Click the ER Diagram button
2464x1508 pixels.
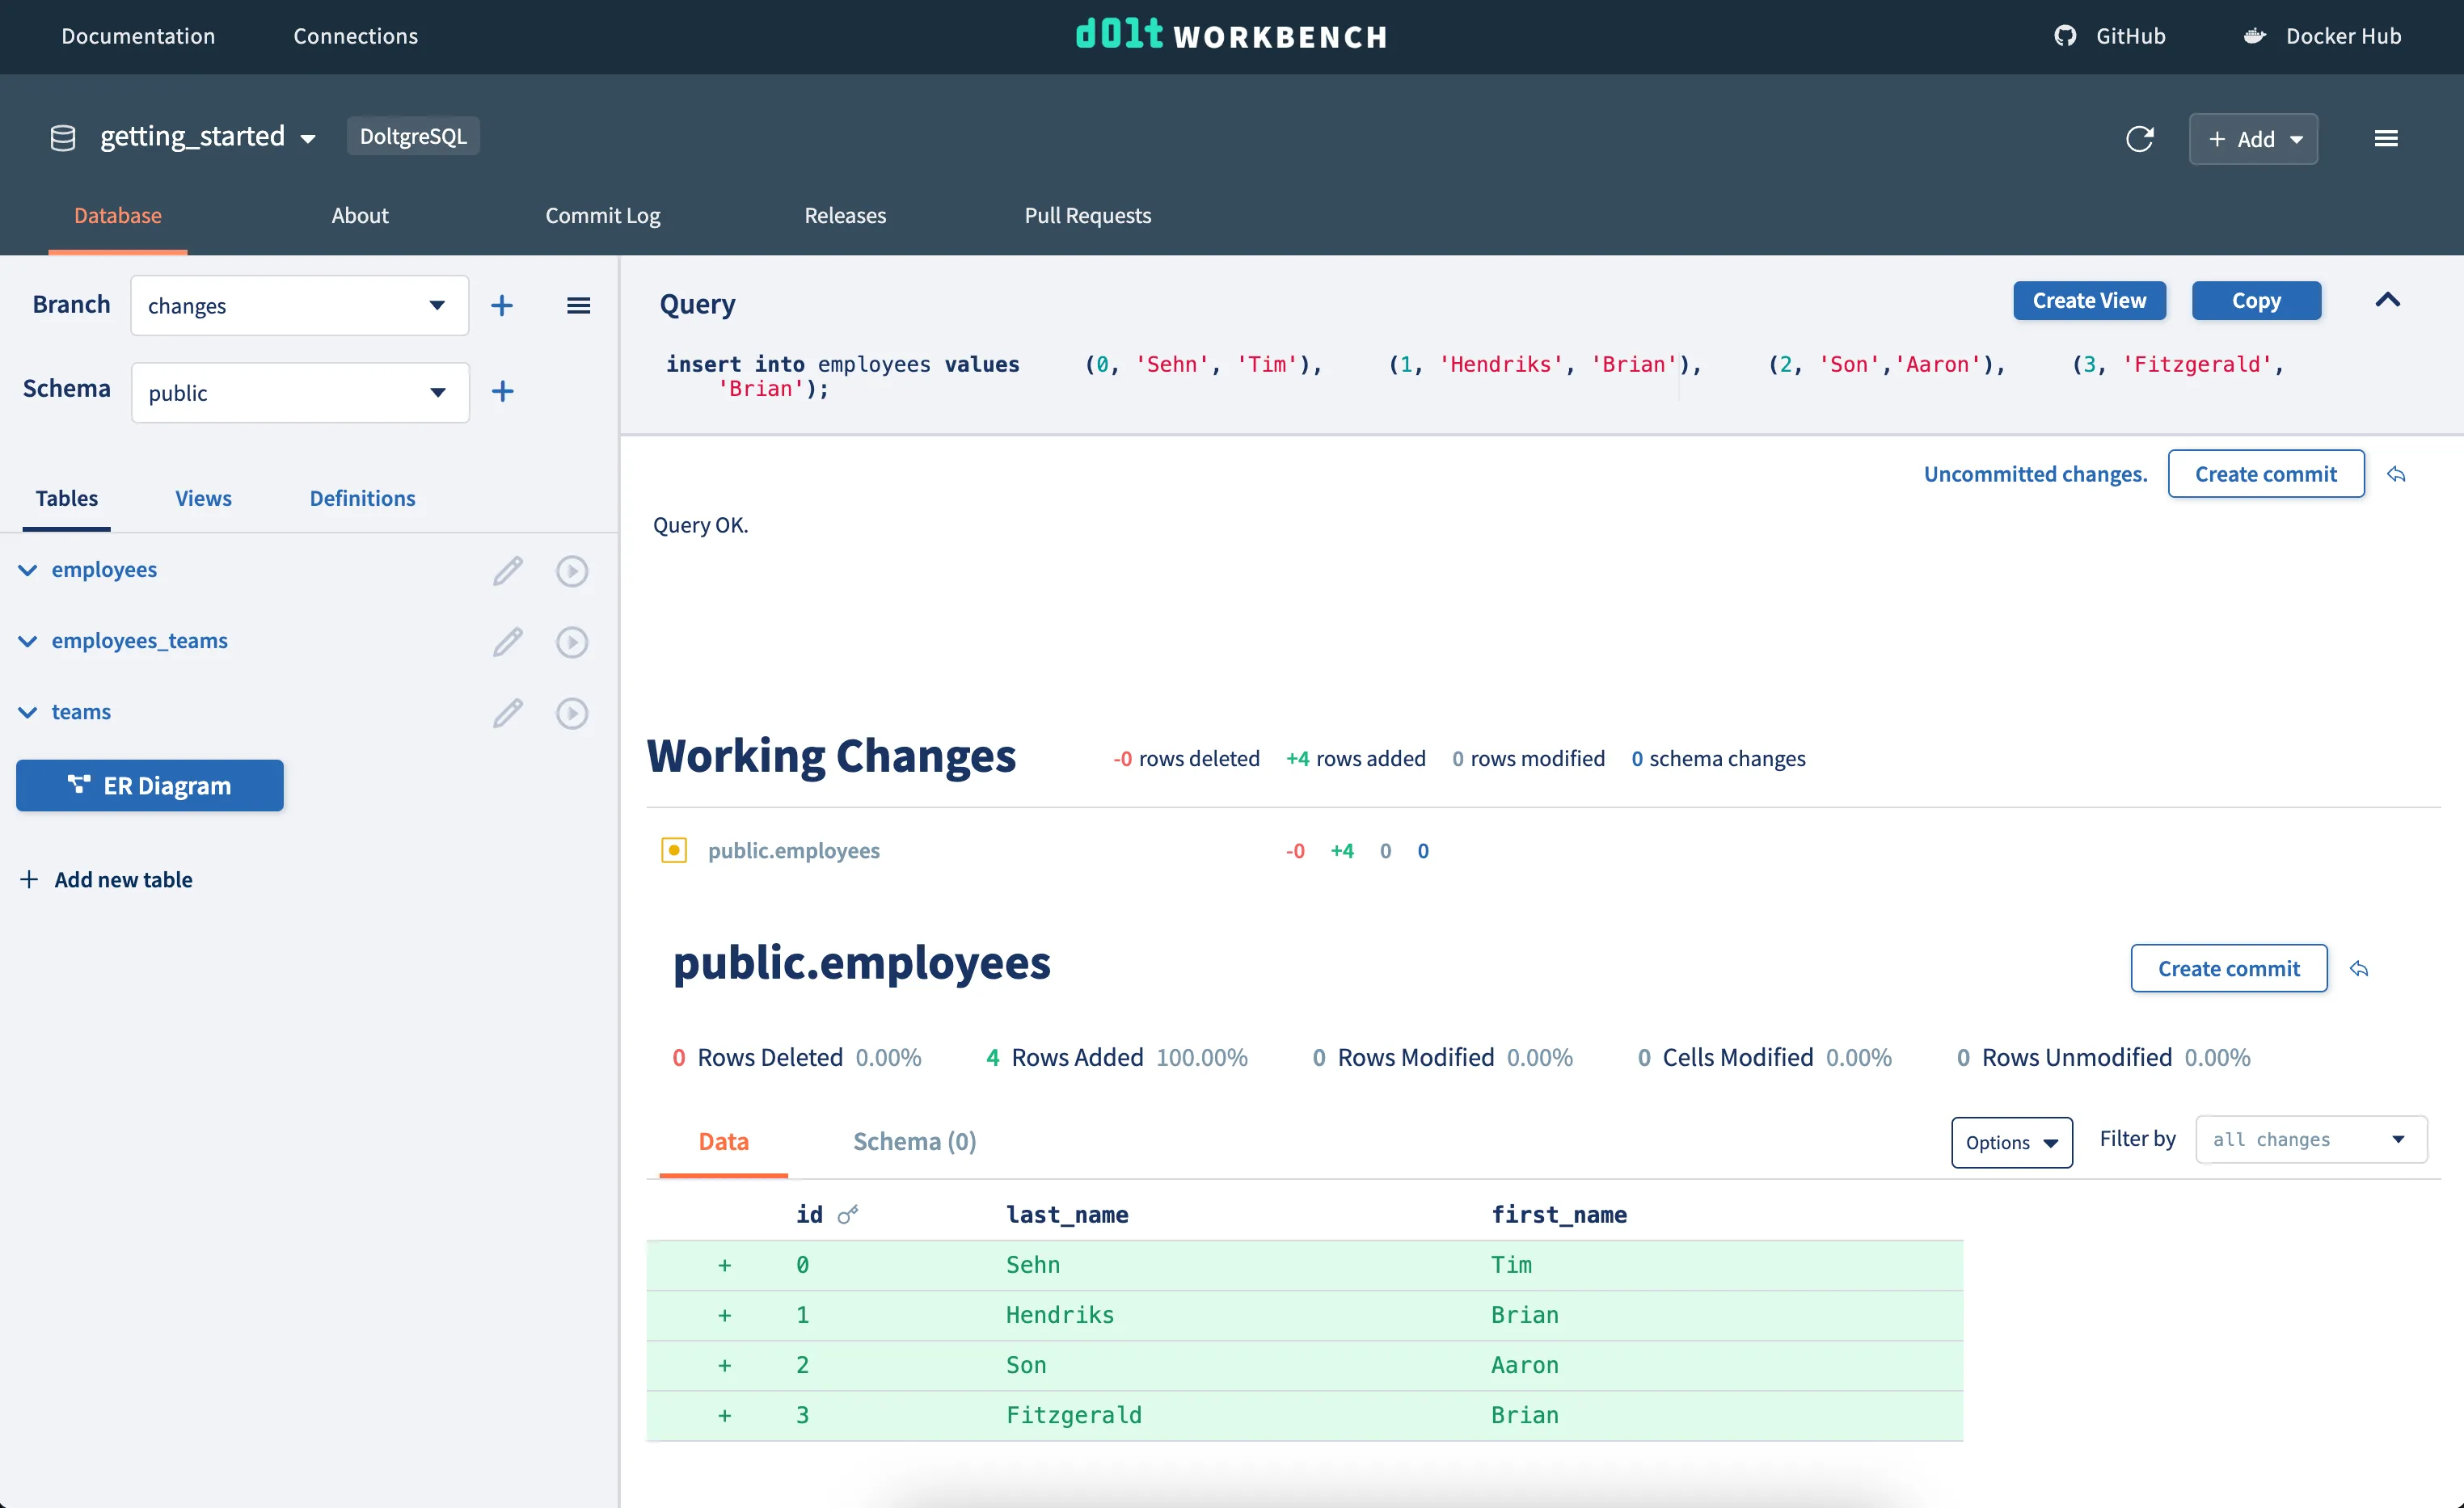click(150, 785)
